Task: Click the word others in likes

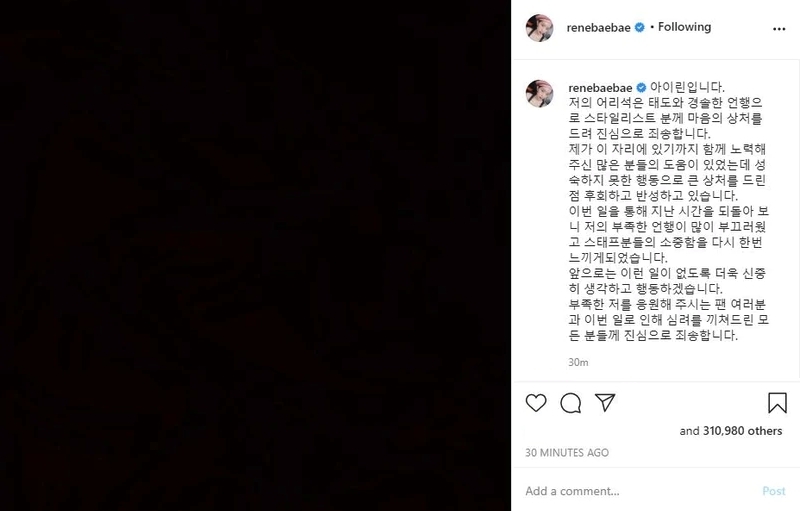Action: 764,431
